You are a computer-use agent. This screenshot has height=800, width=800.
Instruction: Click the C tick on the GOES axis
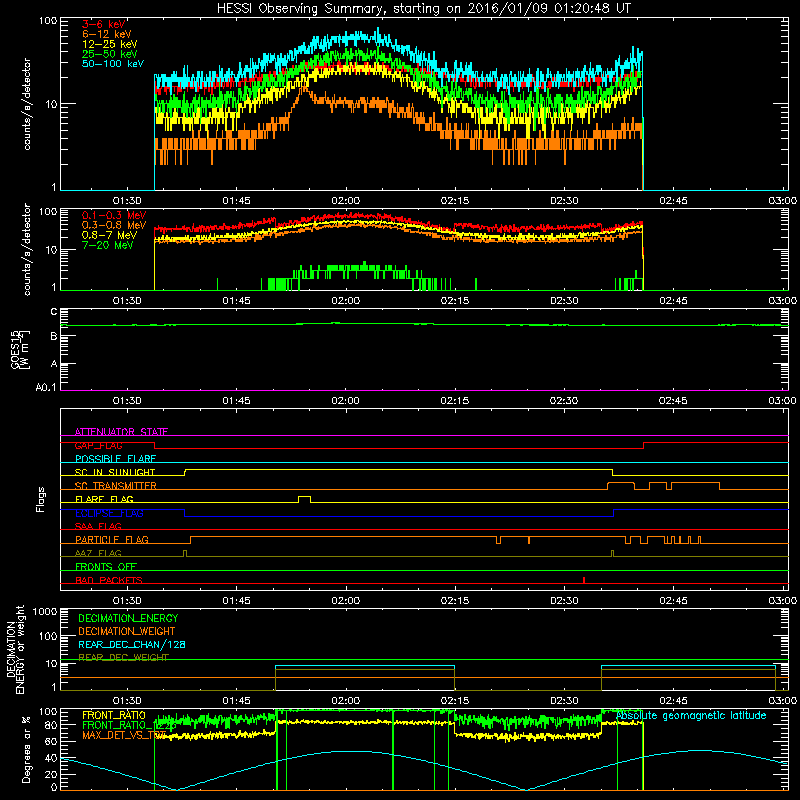(54, 312)
